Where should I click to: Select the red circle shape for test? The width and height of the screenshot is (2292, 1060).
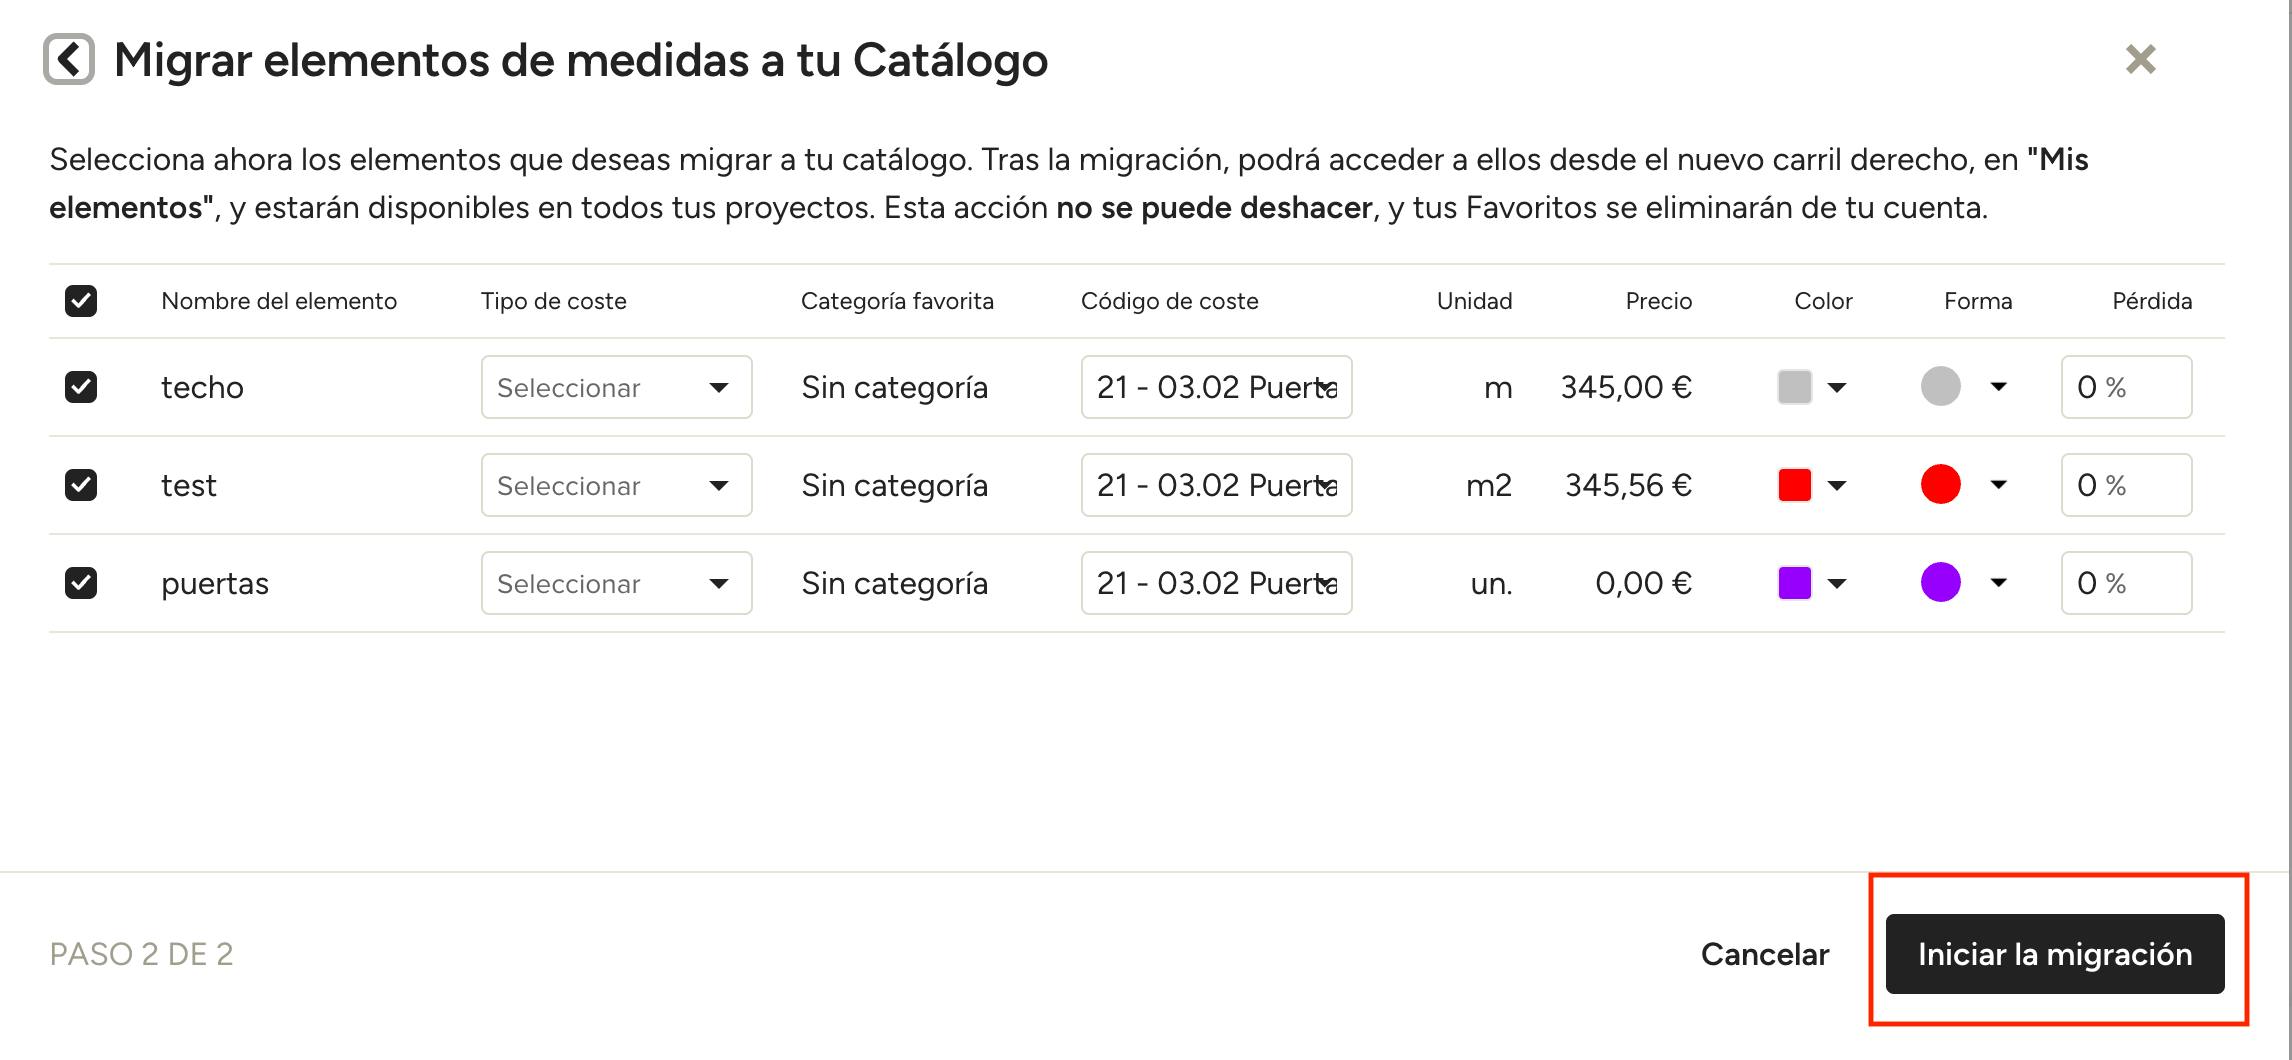1940,484
